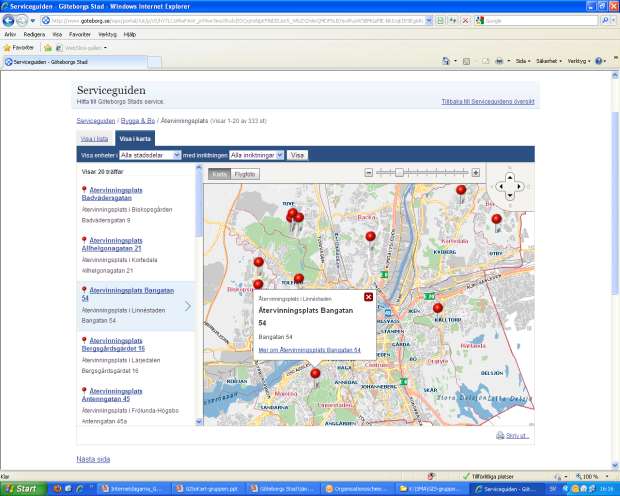Close the Bangatan 54 map popup
The width and height of the screenshot is (620, 496).
tap(368, 297)
